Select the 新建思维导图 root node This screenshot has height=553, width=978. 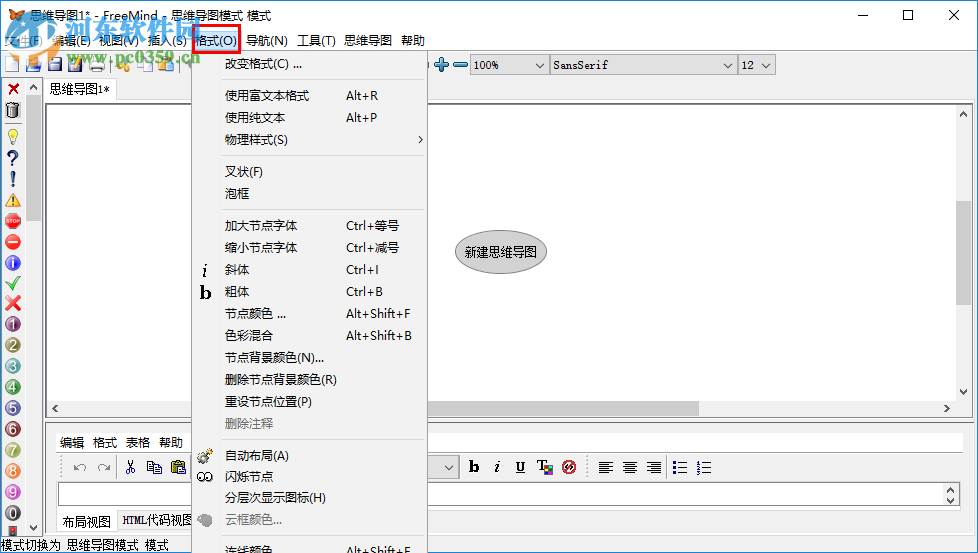coord(501,252)
